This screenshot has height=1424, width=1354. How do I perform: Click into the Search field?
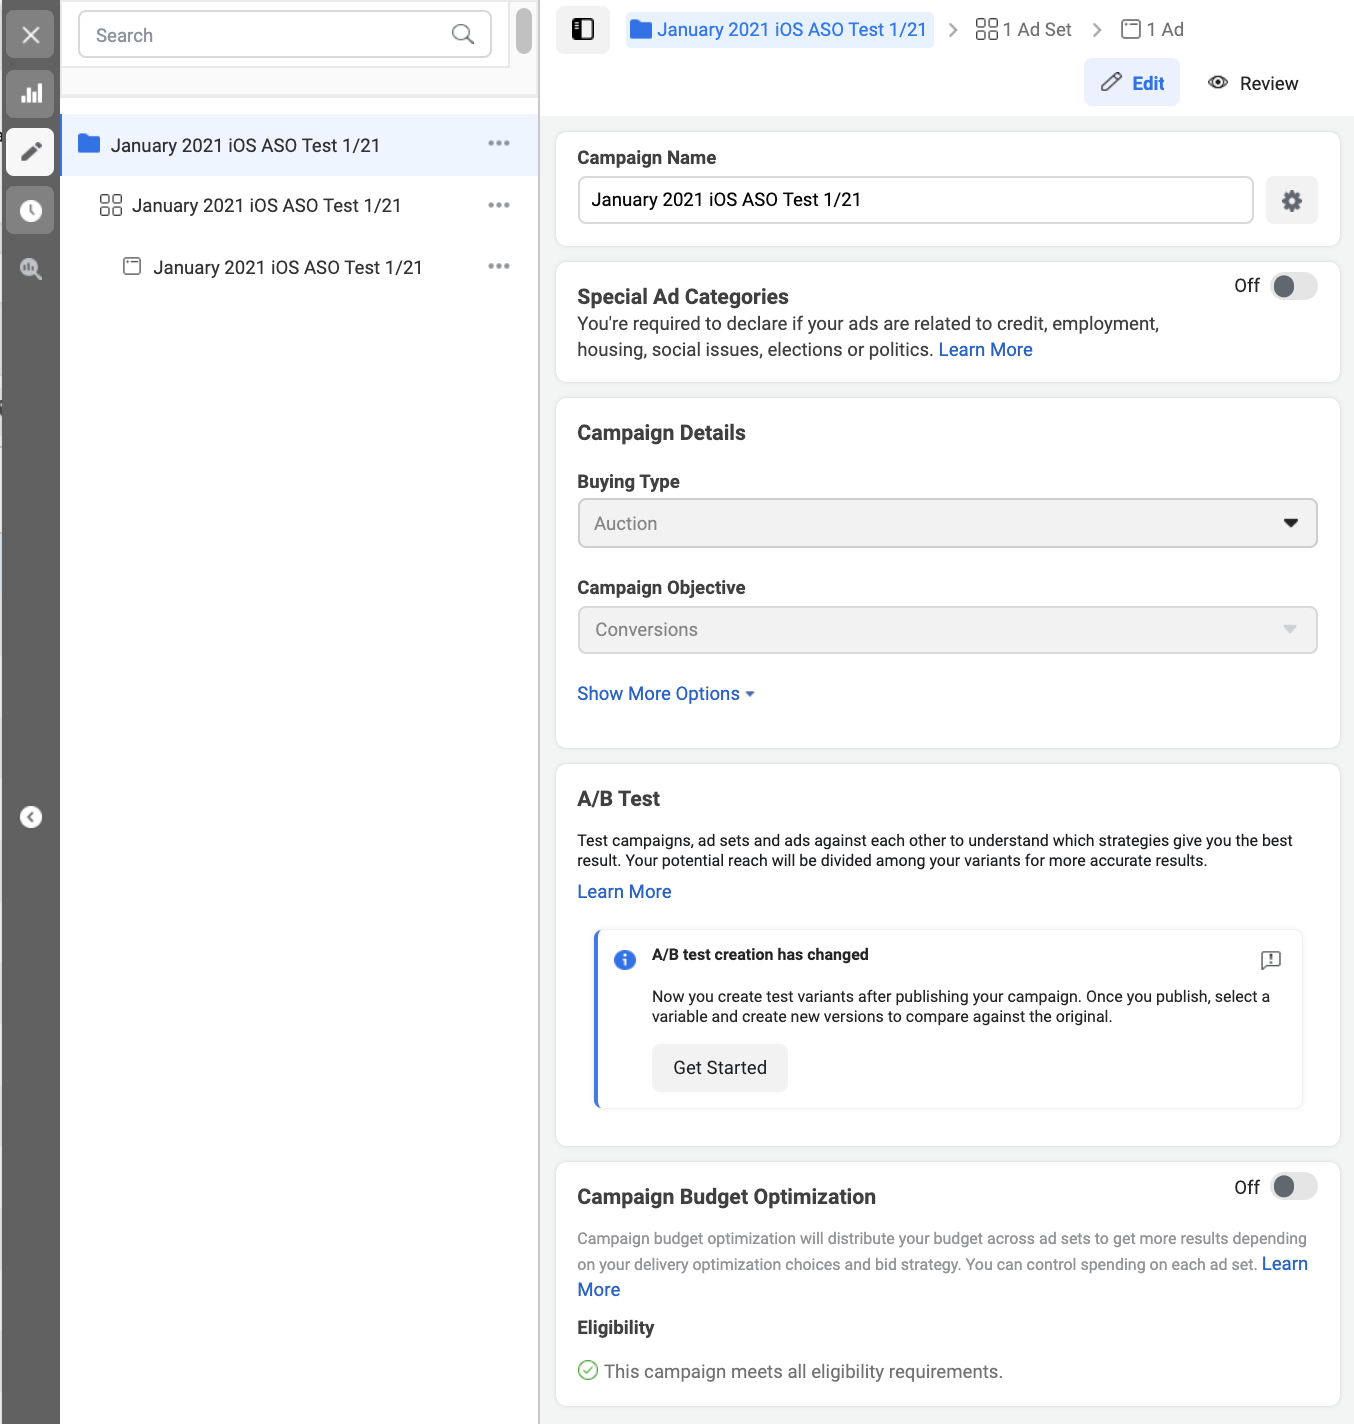(x=284, y=35)
